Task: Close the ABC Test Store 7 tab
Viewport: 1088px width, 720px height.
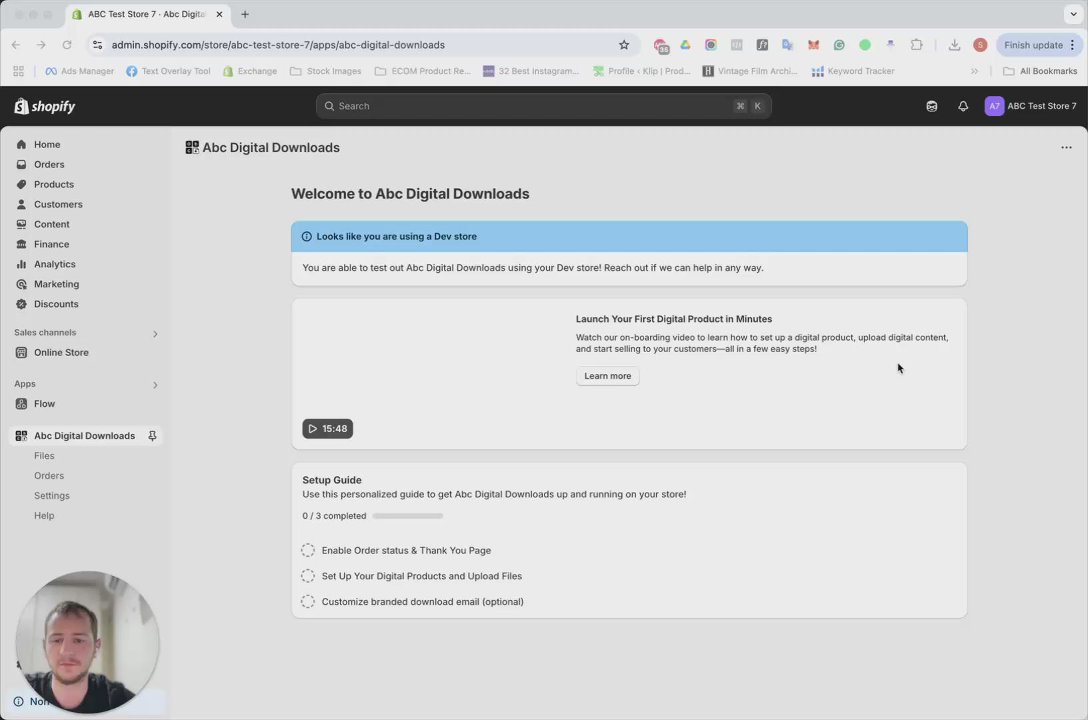Action: (219, 14)
